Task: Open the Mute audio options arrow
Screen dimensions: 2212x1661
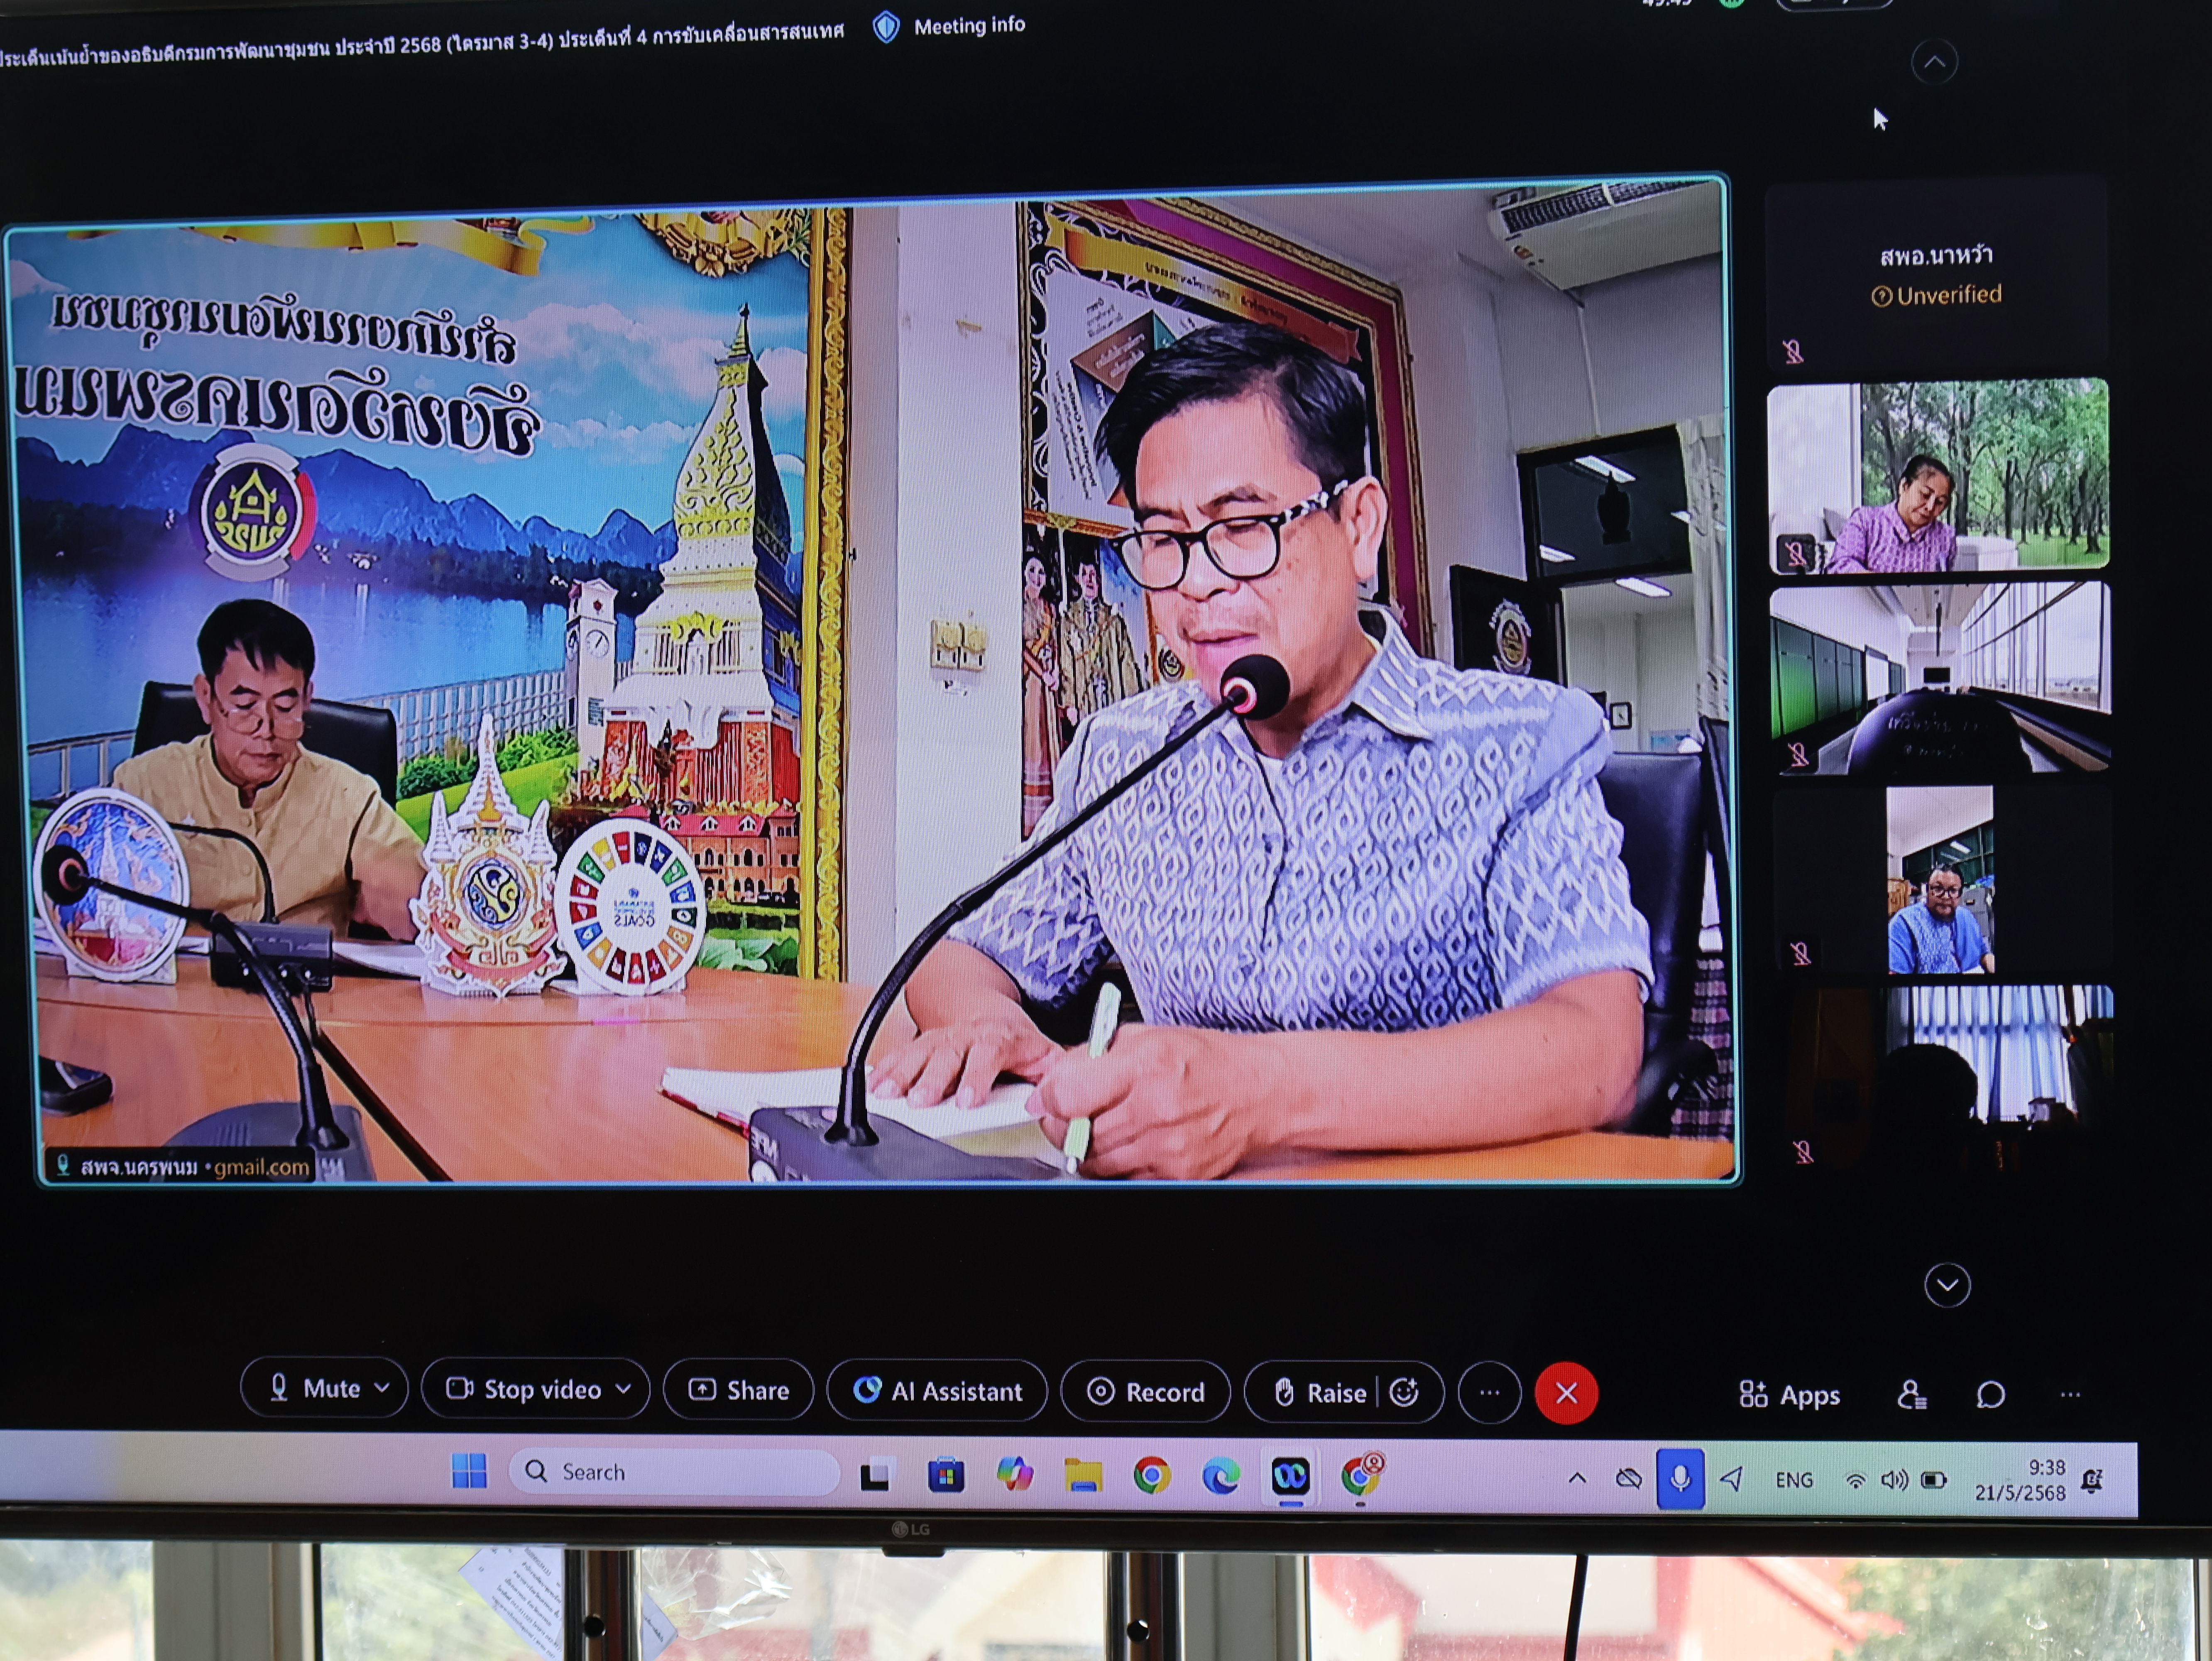Action: coord(382,1388)
